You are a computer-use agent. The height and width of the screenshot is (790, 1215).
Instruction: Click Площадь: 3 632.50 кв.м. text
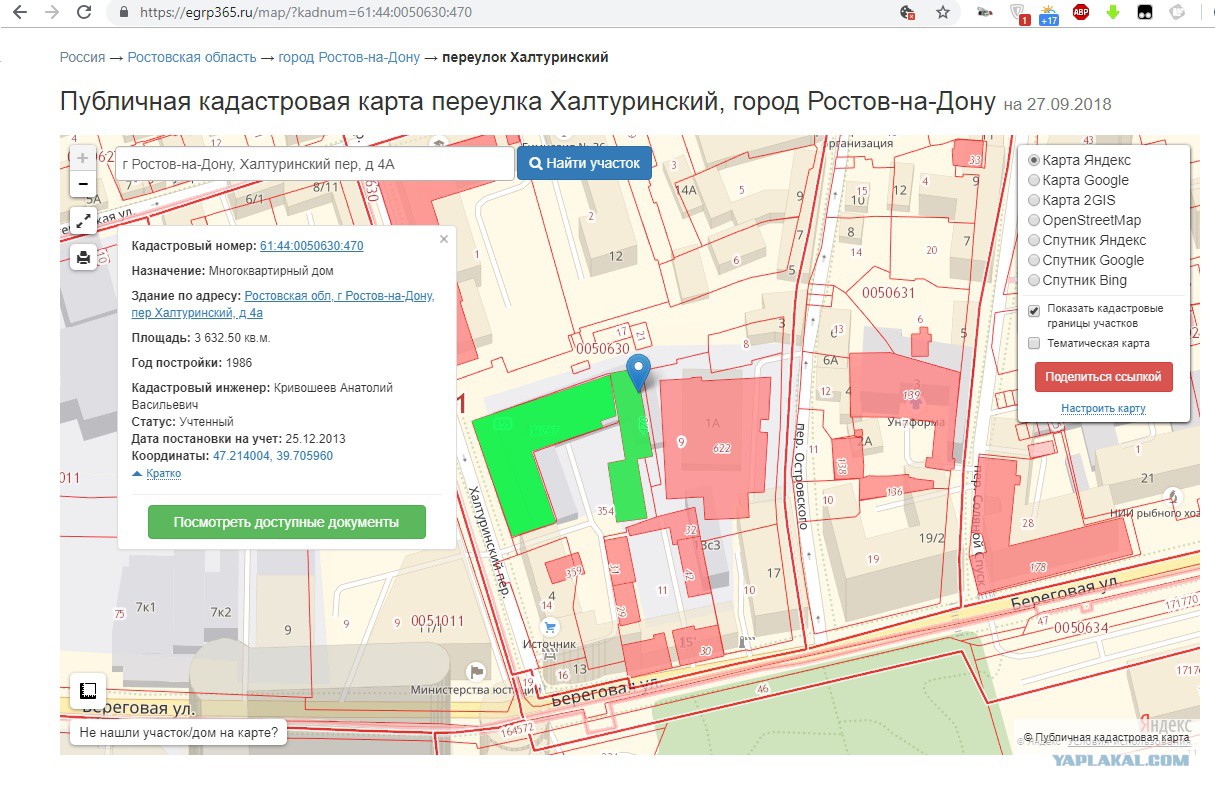coord(201,337)
